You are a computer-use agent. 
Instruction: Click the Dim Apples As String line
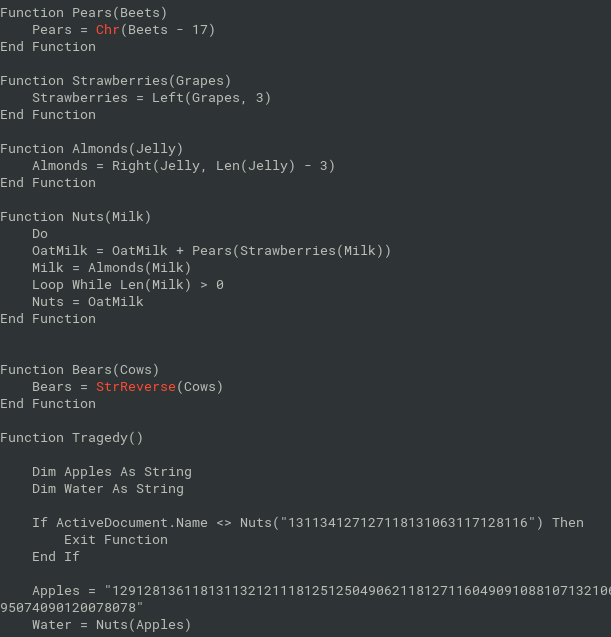(112, 472)
